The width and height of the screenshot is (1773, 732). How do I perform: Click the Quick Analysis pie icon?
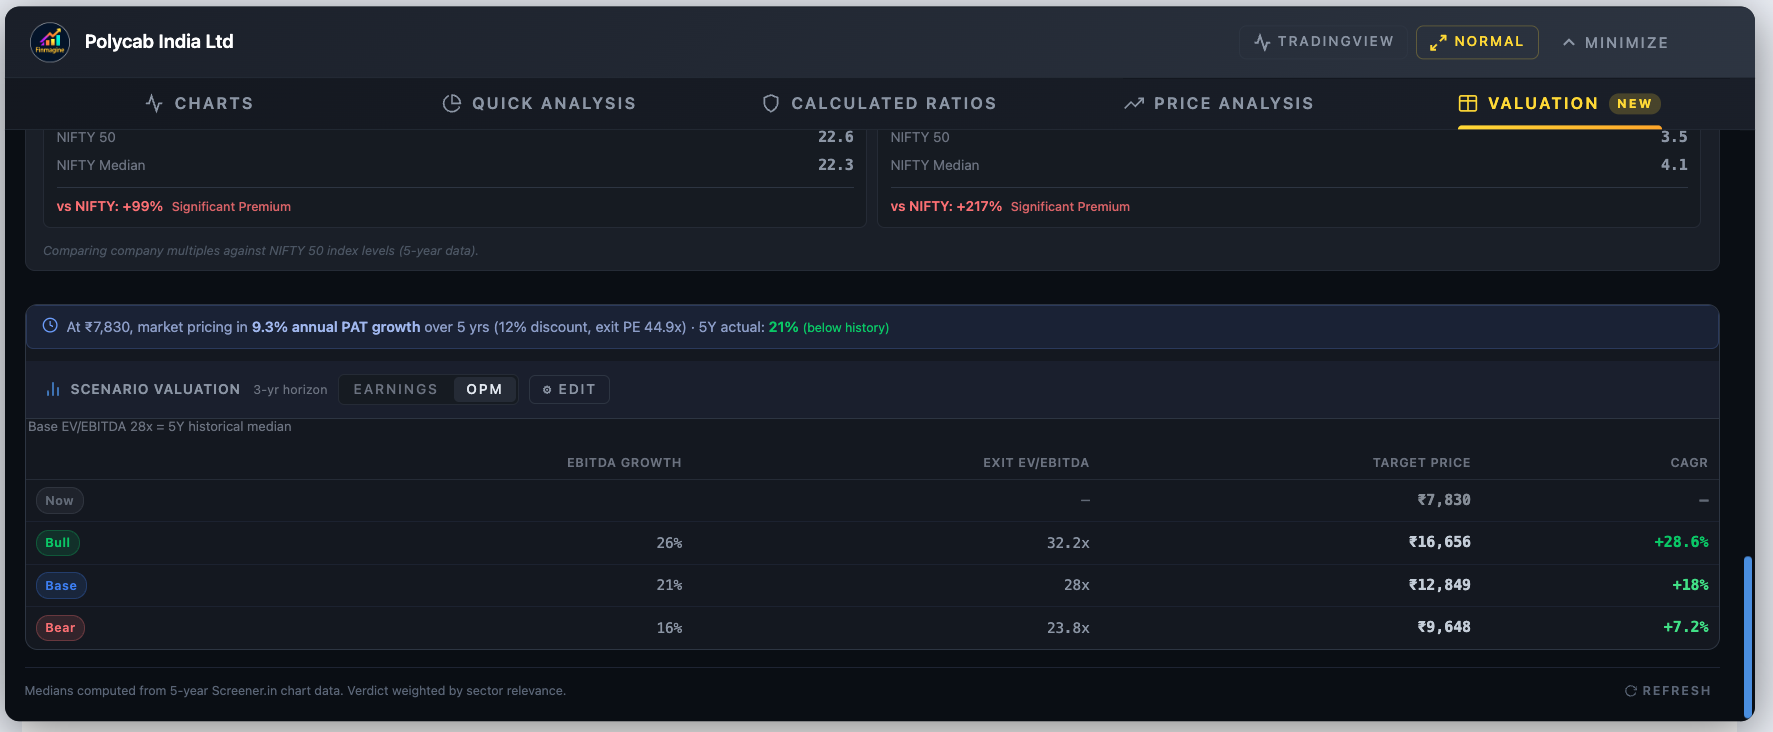(x=452, y=103)
